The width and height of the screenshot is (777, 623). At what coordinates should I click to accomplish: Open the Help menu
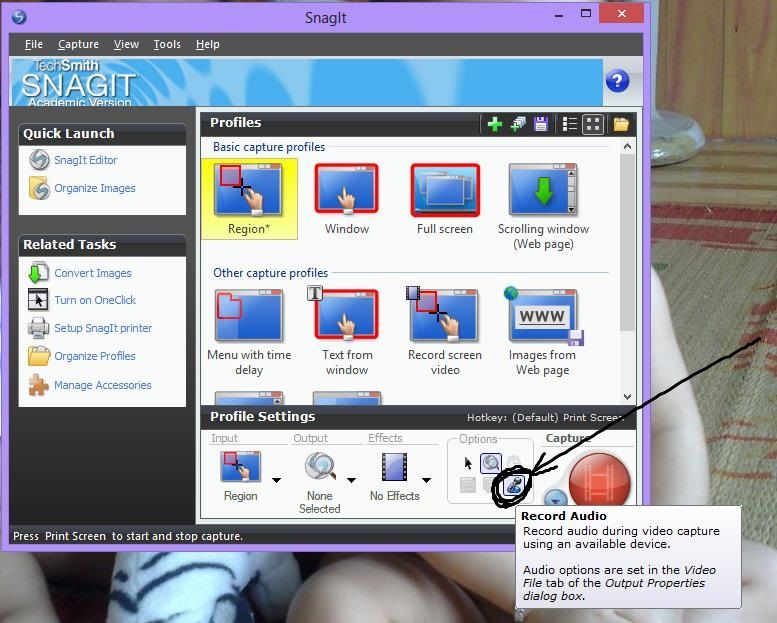click(208, 44)
